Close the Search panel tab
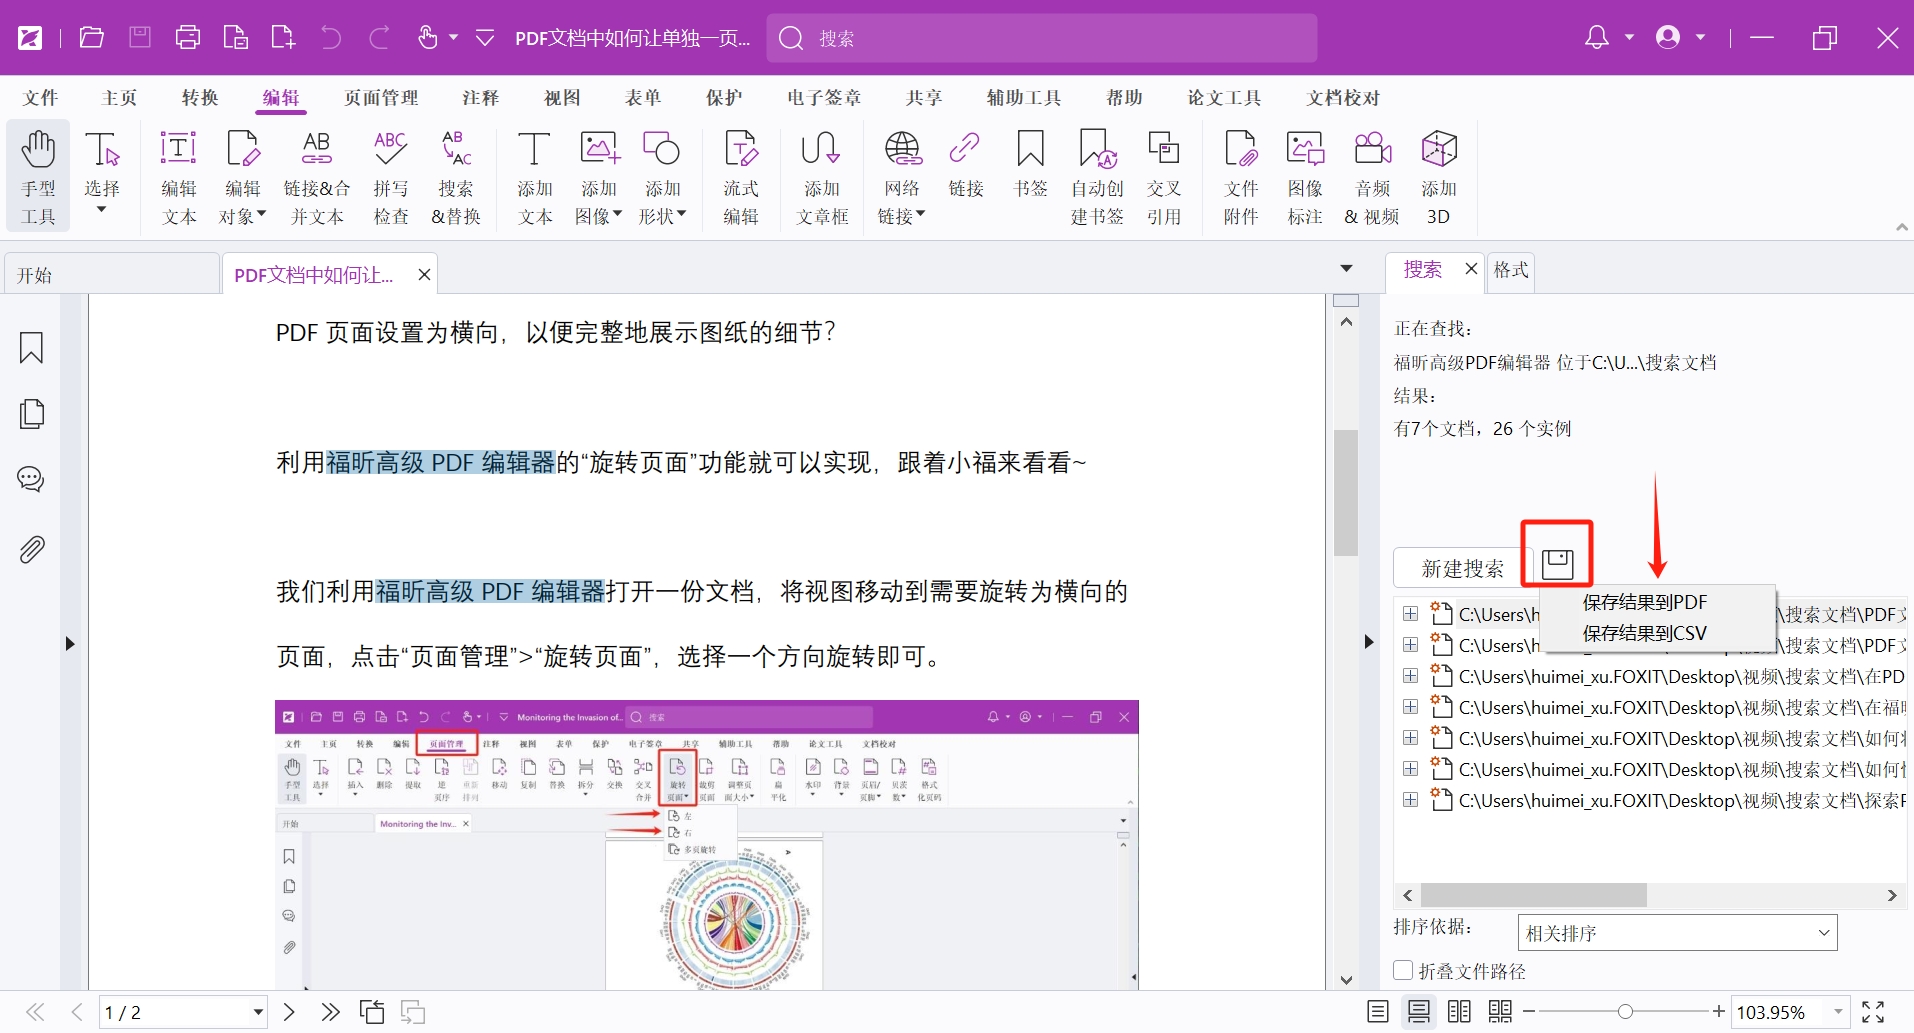Image resolution: width=1914 pixels, height=1033 pixels. (x=1471, y=268)
